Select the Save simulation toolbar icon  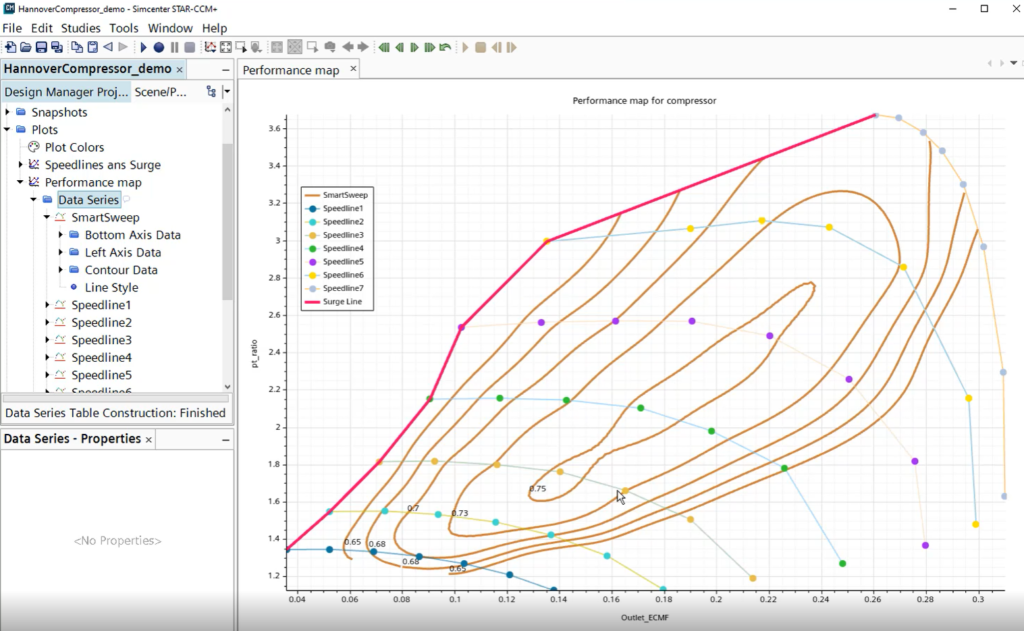coord(41,46)
